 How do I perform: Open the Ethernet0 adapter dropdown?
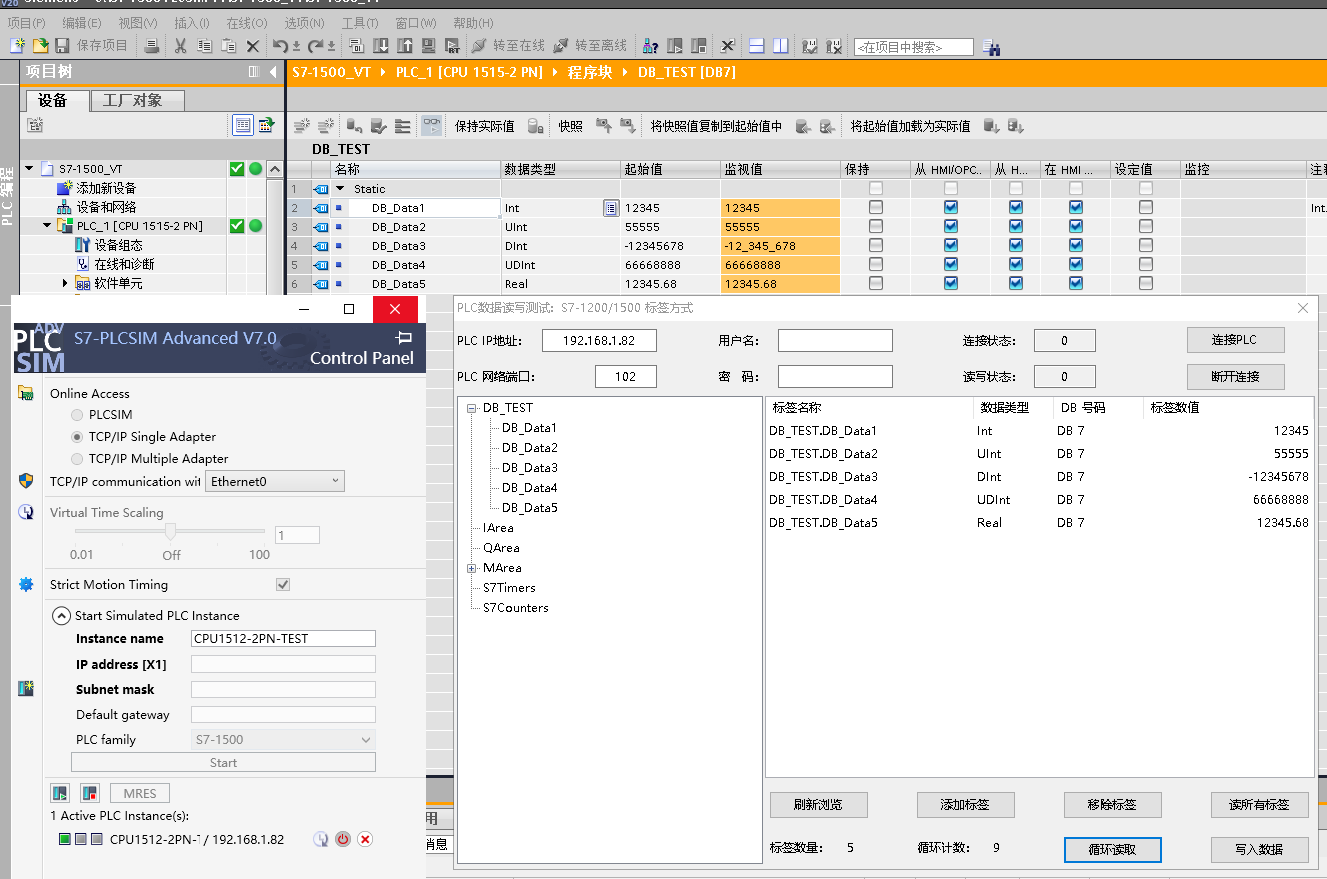[x=275, y=482]
